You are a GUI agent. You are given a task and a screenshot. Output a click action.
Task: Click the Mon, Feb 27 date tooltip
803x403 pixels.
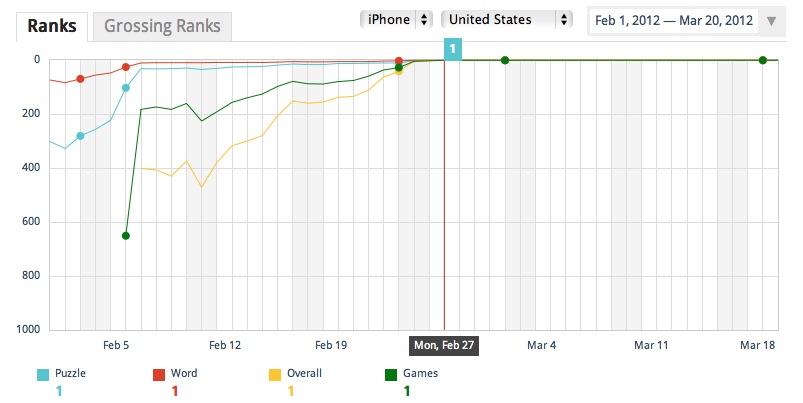pos(443,345)
